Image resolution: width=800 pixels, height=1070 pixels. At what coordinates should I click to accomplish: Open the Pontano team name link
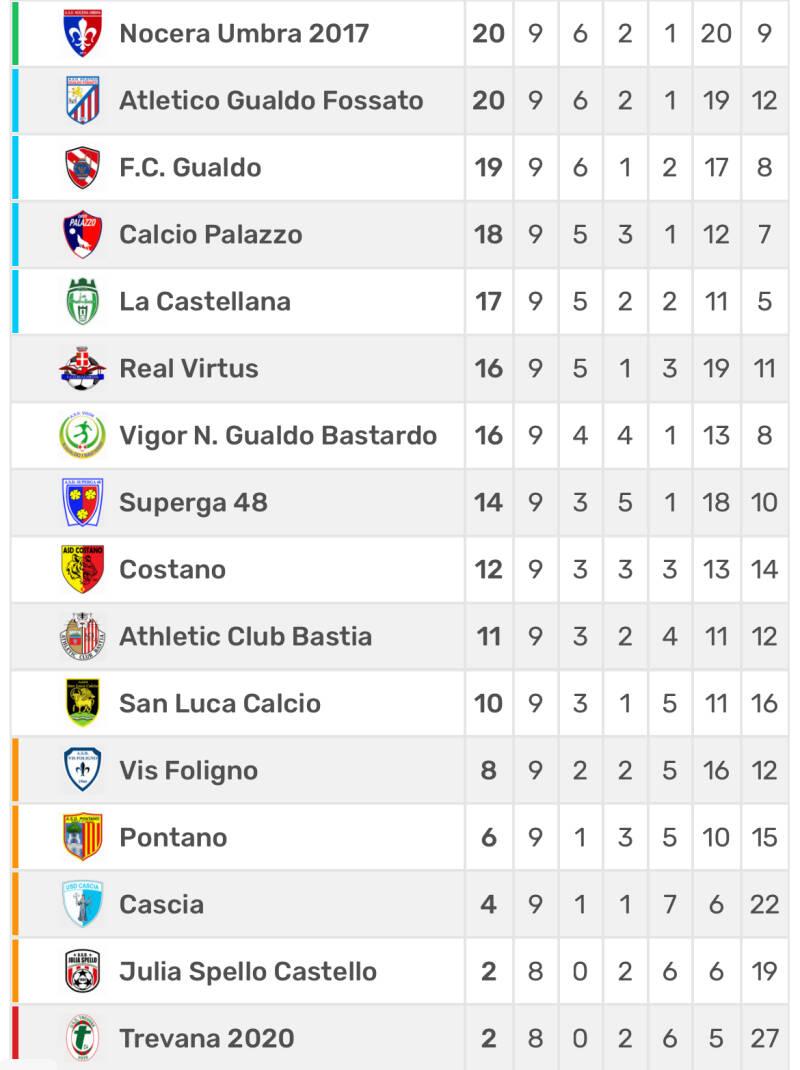point(173,837)
